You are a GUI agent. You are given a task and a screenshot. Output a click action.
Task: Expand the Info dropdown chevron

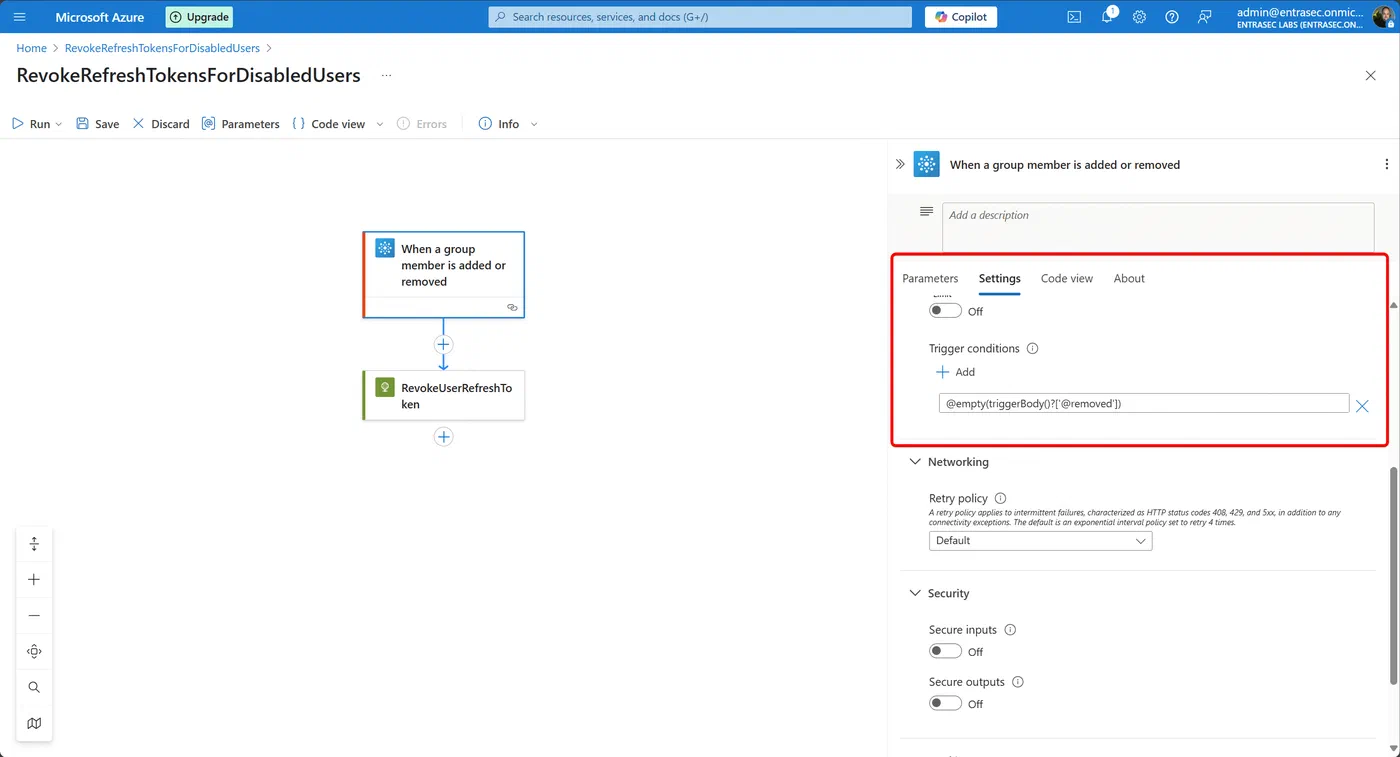[x=534, y=124]
